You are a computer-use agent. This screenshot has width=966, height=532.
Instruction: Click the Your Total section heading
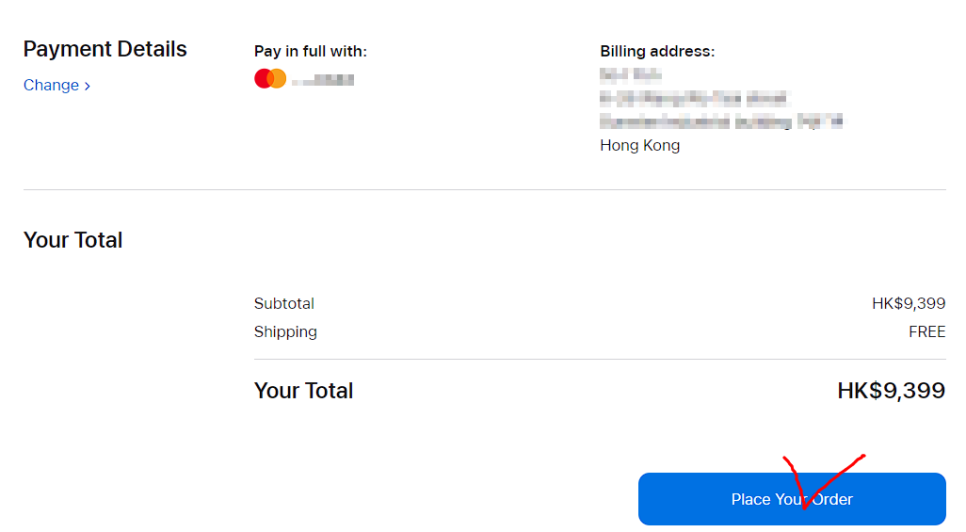(73, 240)
